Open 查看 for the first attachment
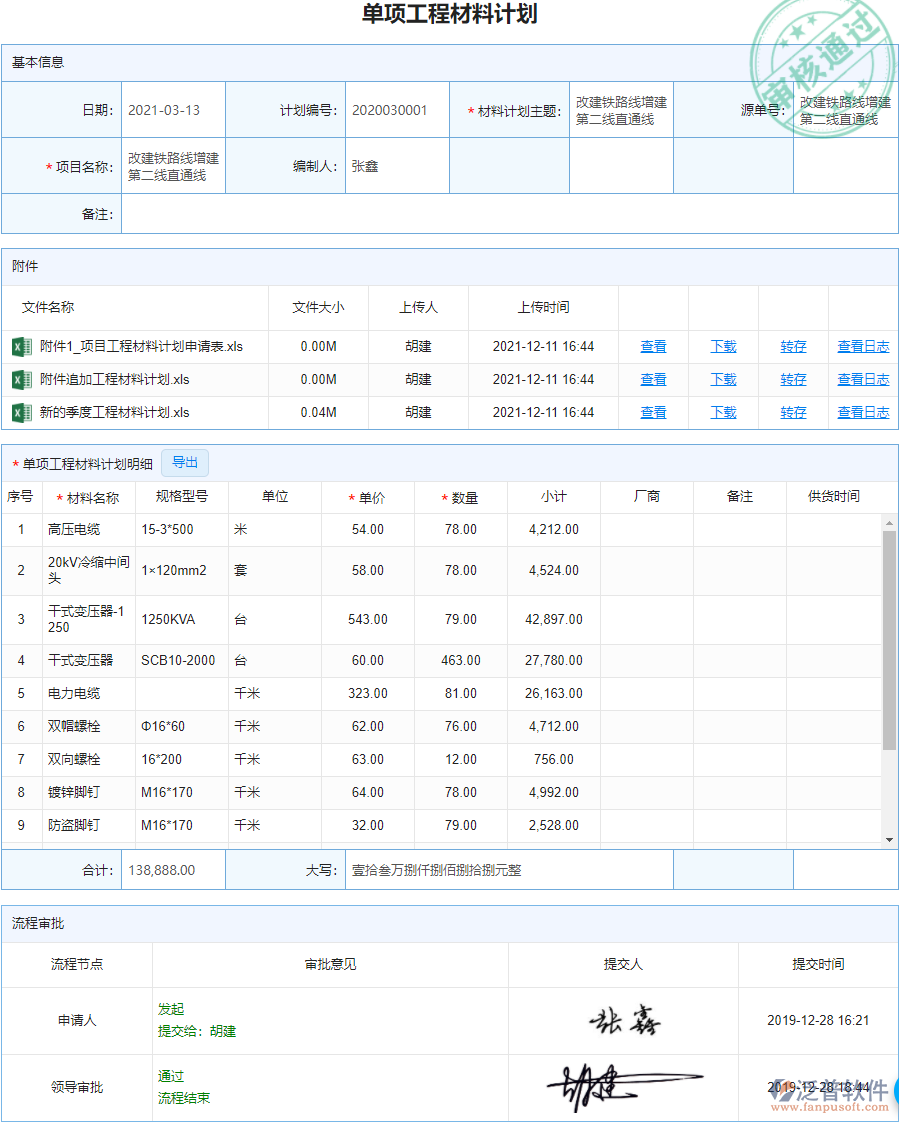The width and height of the screenshot is (899, 1123). [x=652, y=345]
